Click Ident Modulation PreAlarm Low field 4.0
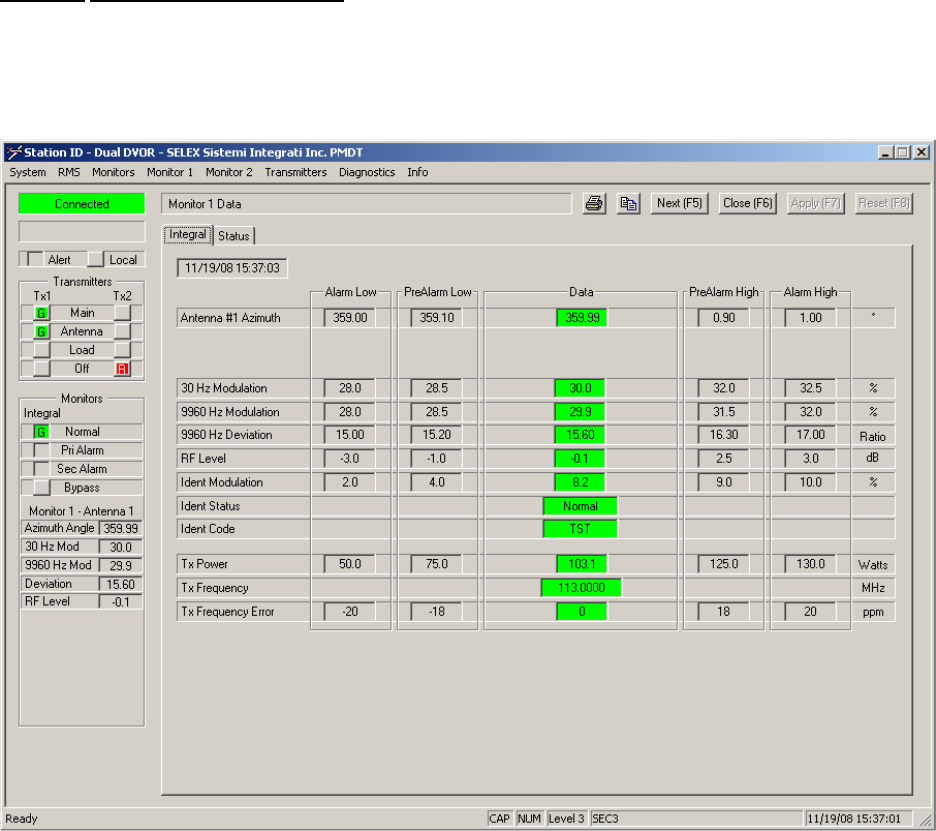Screen dimensions: 936x831 (436, 482)
